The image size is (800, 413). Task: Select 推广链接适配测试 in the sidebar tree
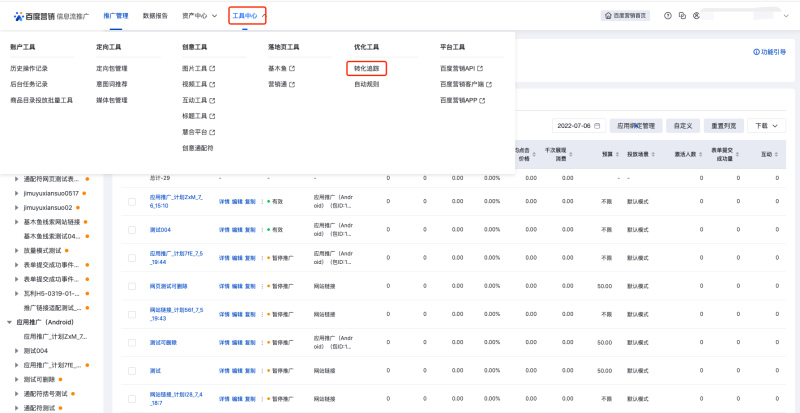[52, 308]
